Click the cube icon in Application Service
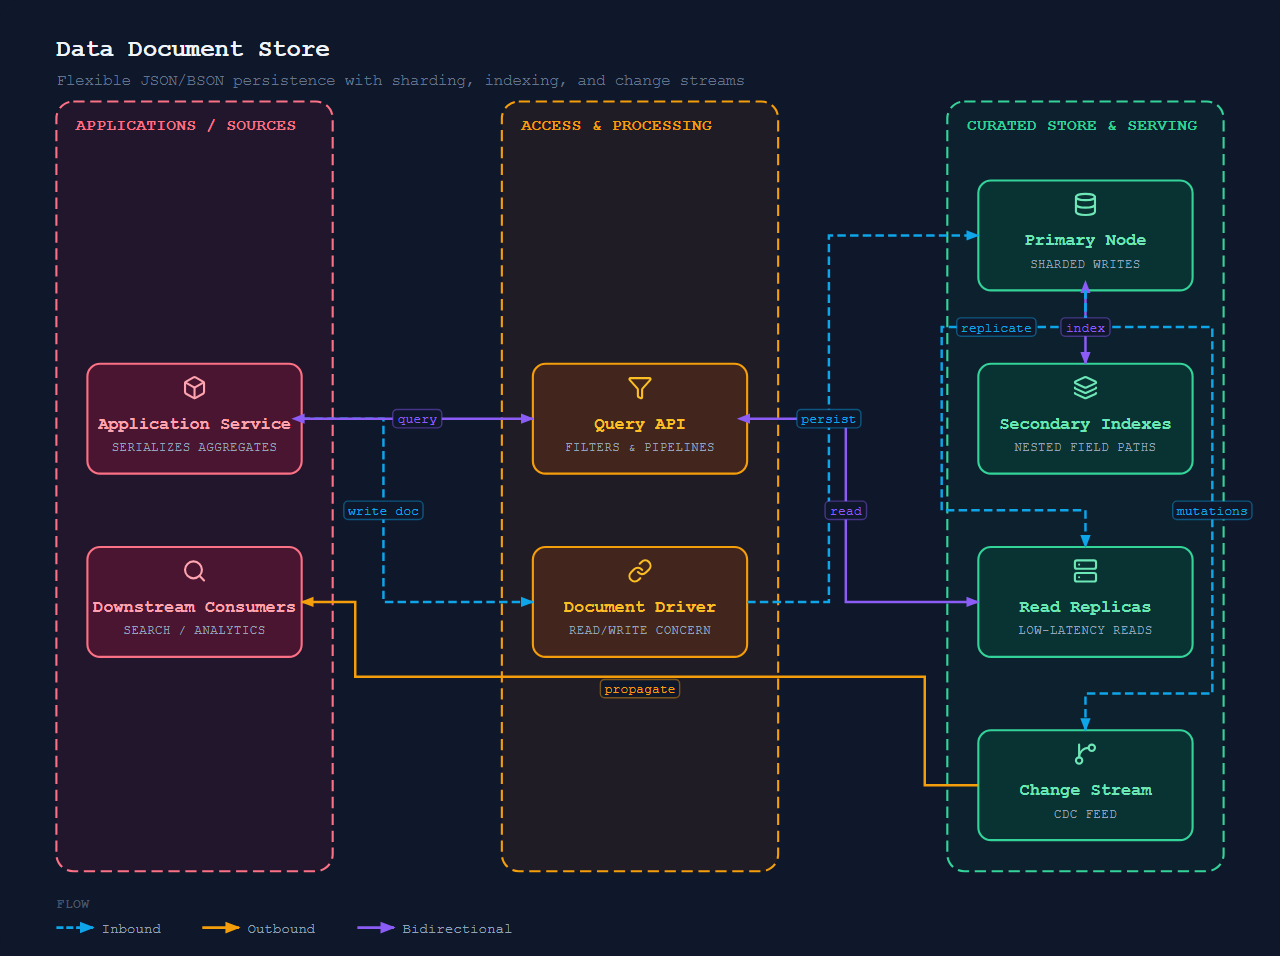 point(194,388)
